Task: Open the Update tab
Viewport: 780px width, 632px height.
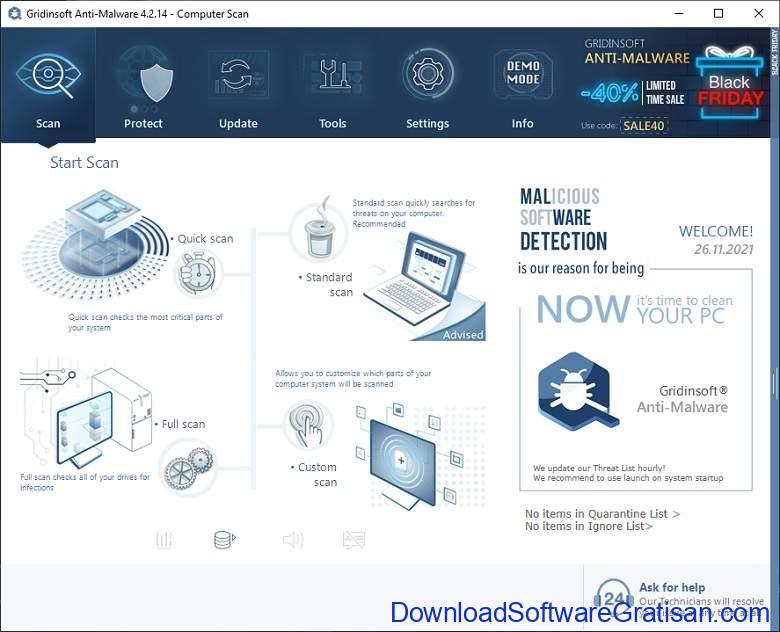Action: coord(238,85)
